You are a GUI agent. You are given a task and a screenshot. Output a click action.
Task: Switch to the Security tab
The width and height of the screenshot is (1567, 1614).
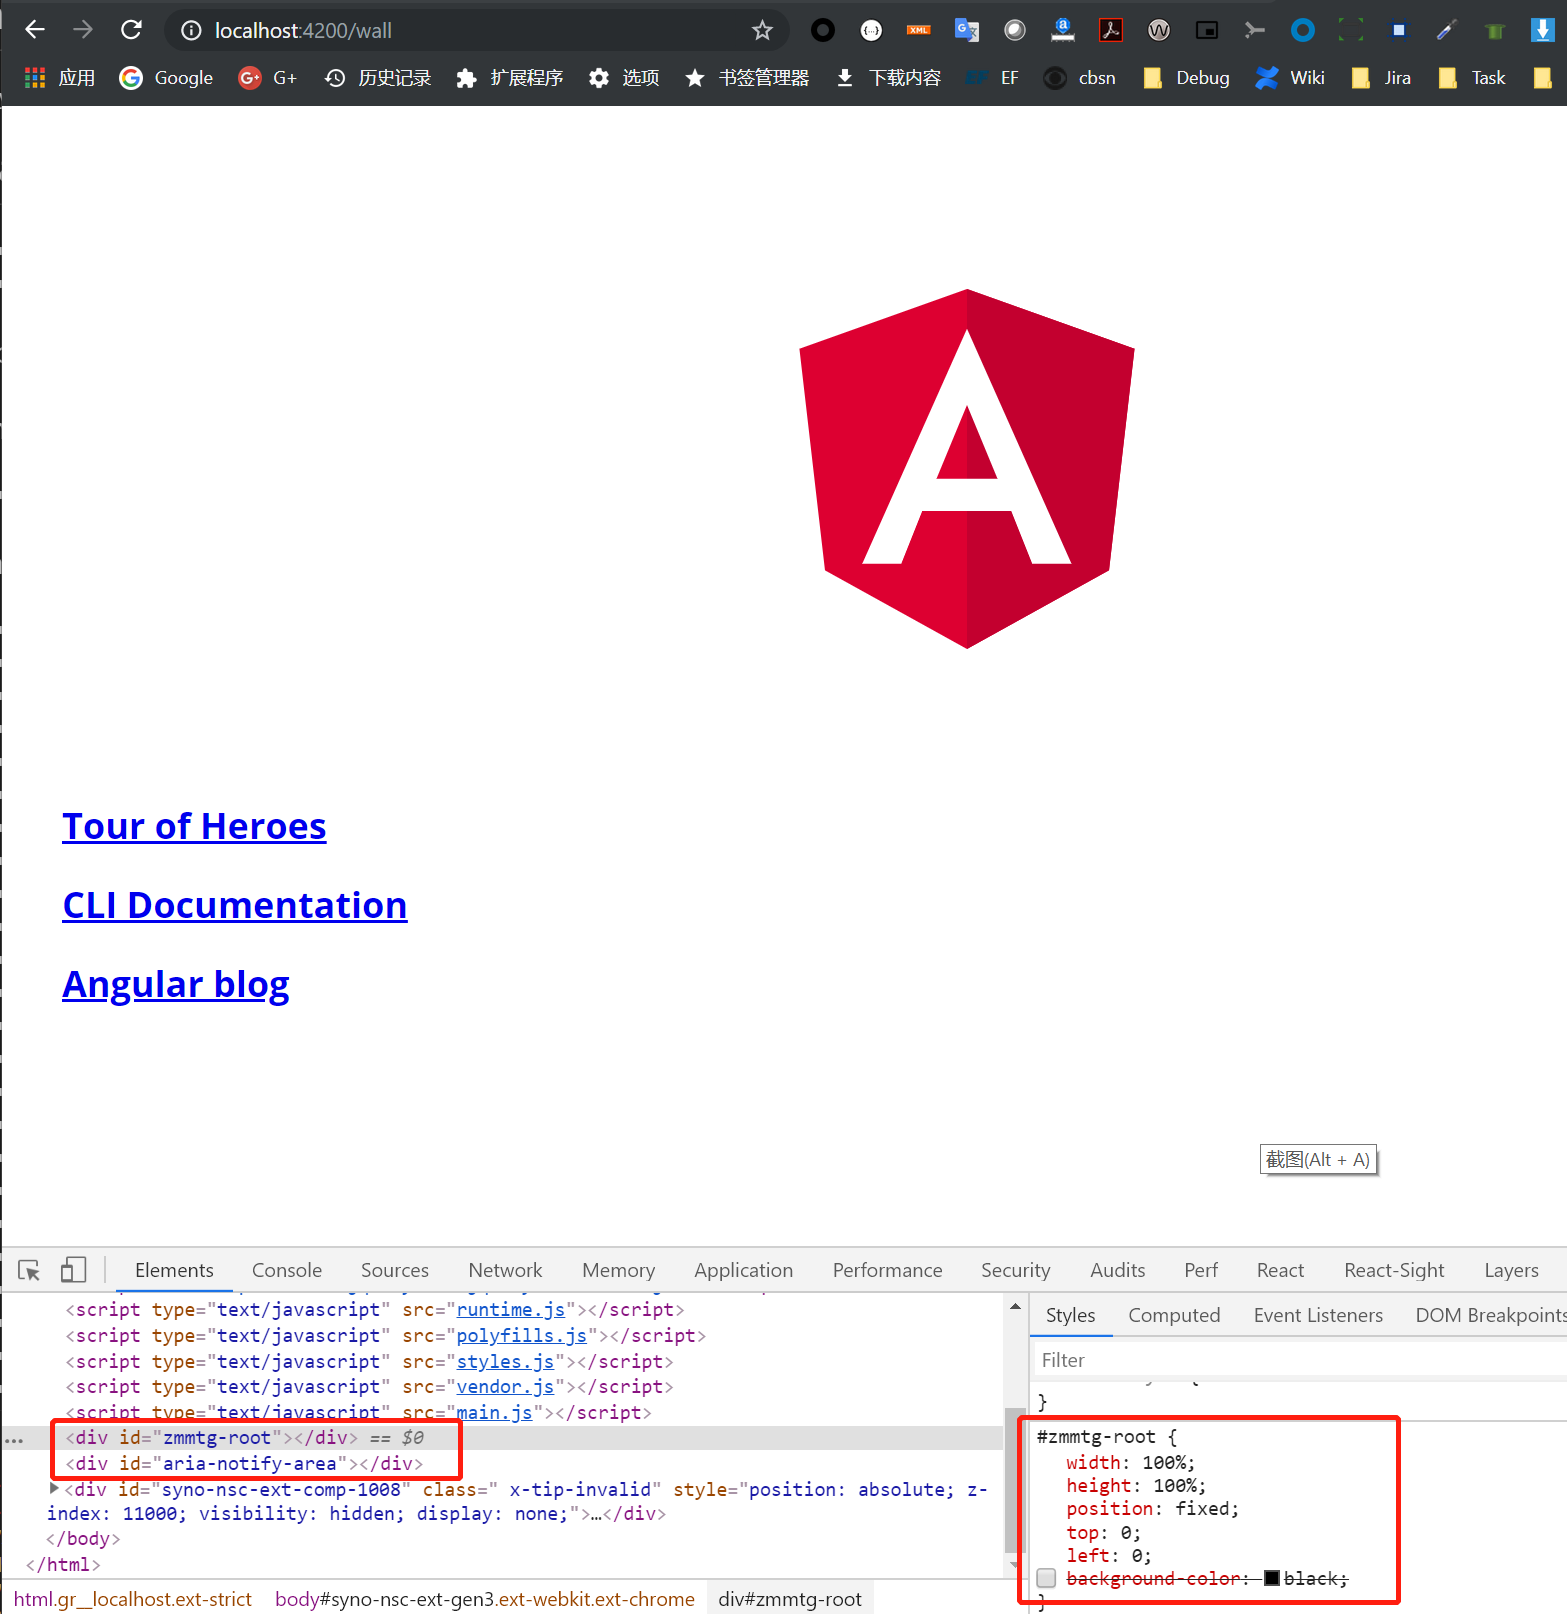point(1016,1270)
